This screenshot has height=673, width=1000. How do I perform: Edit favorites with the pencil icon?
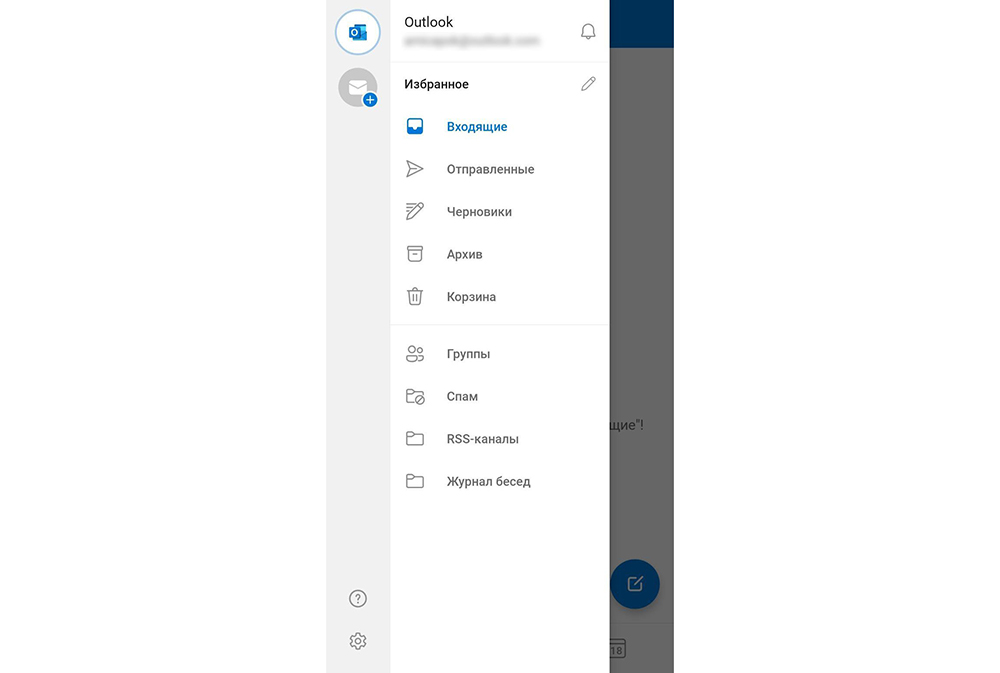point(588,84)
